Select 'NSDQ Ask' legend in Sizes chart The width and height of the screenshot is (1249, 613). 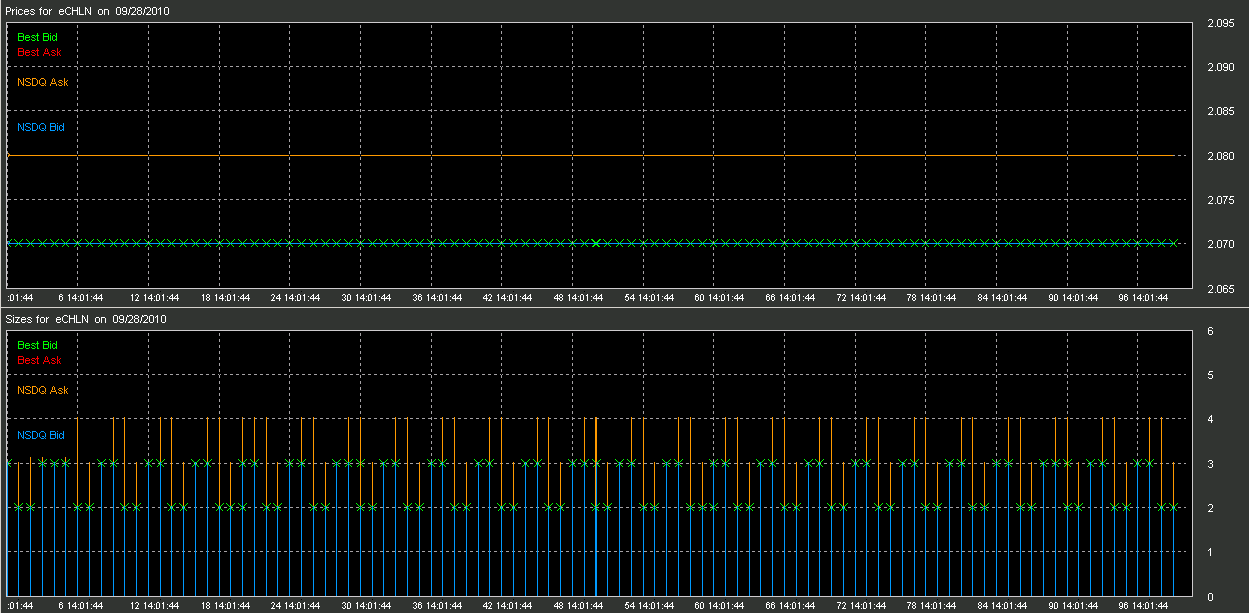(43, 390)
